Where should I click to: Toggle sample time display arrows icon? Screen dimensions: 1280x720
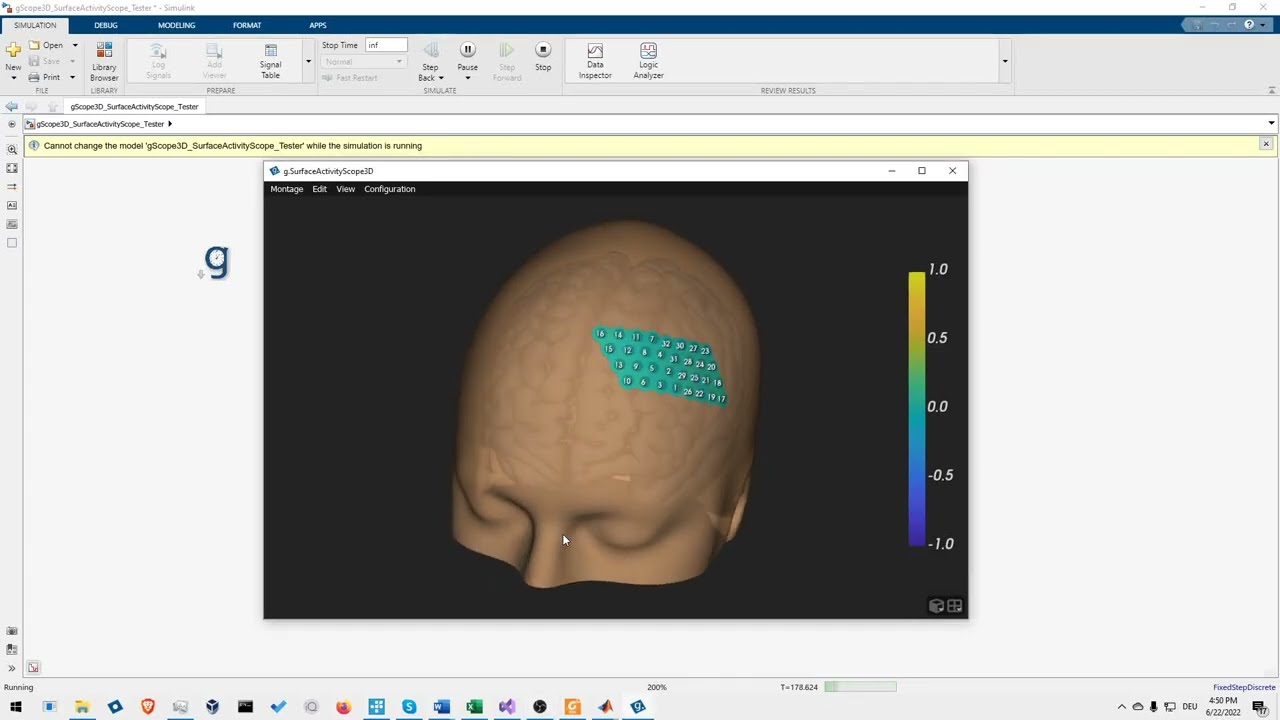tap(12, 186)
